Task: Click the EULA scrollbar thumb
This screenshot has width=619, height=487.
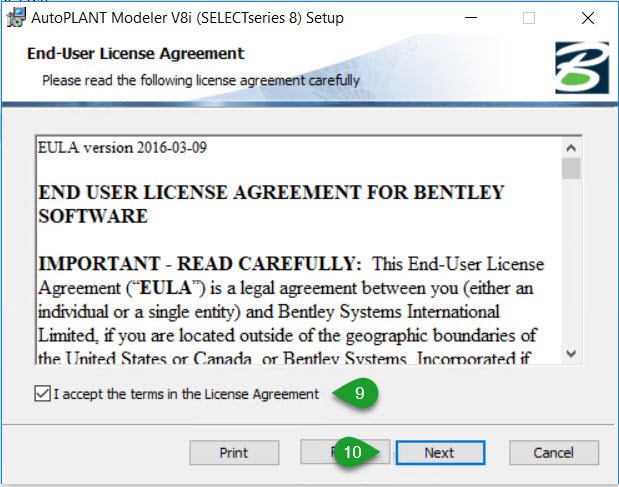Action: click(571, 169)
